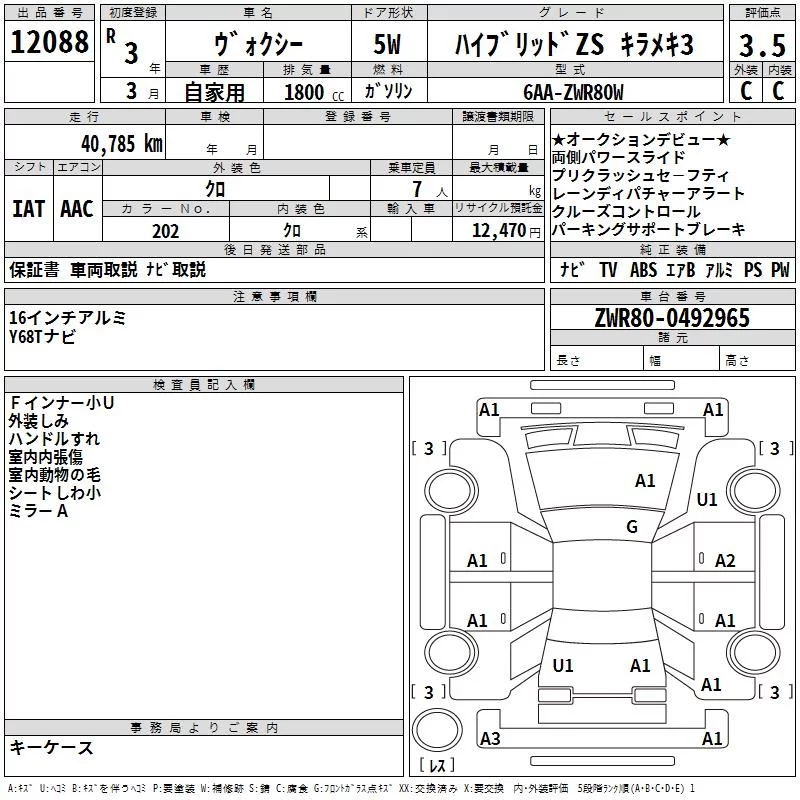The width and height of the screenshot is (800, 800).
Task: Click the door type value 5W
Action: point(388,44)
